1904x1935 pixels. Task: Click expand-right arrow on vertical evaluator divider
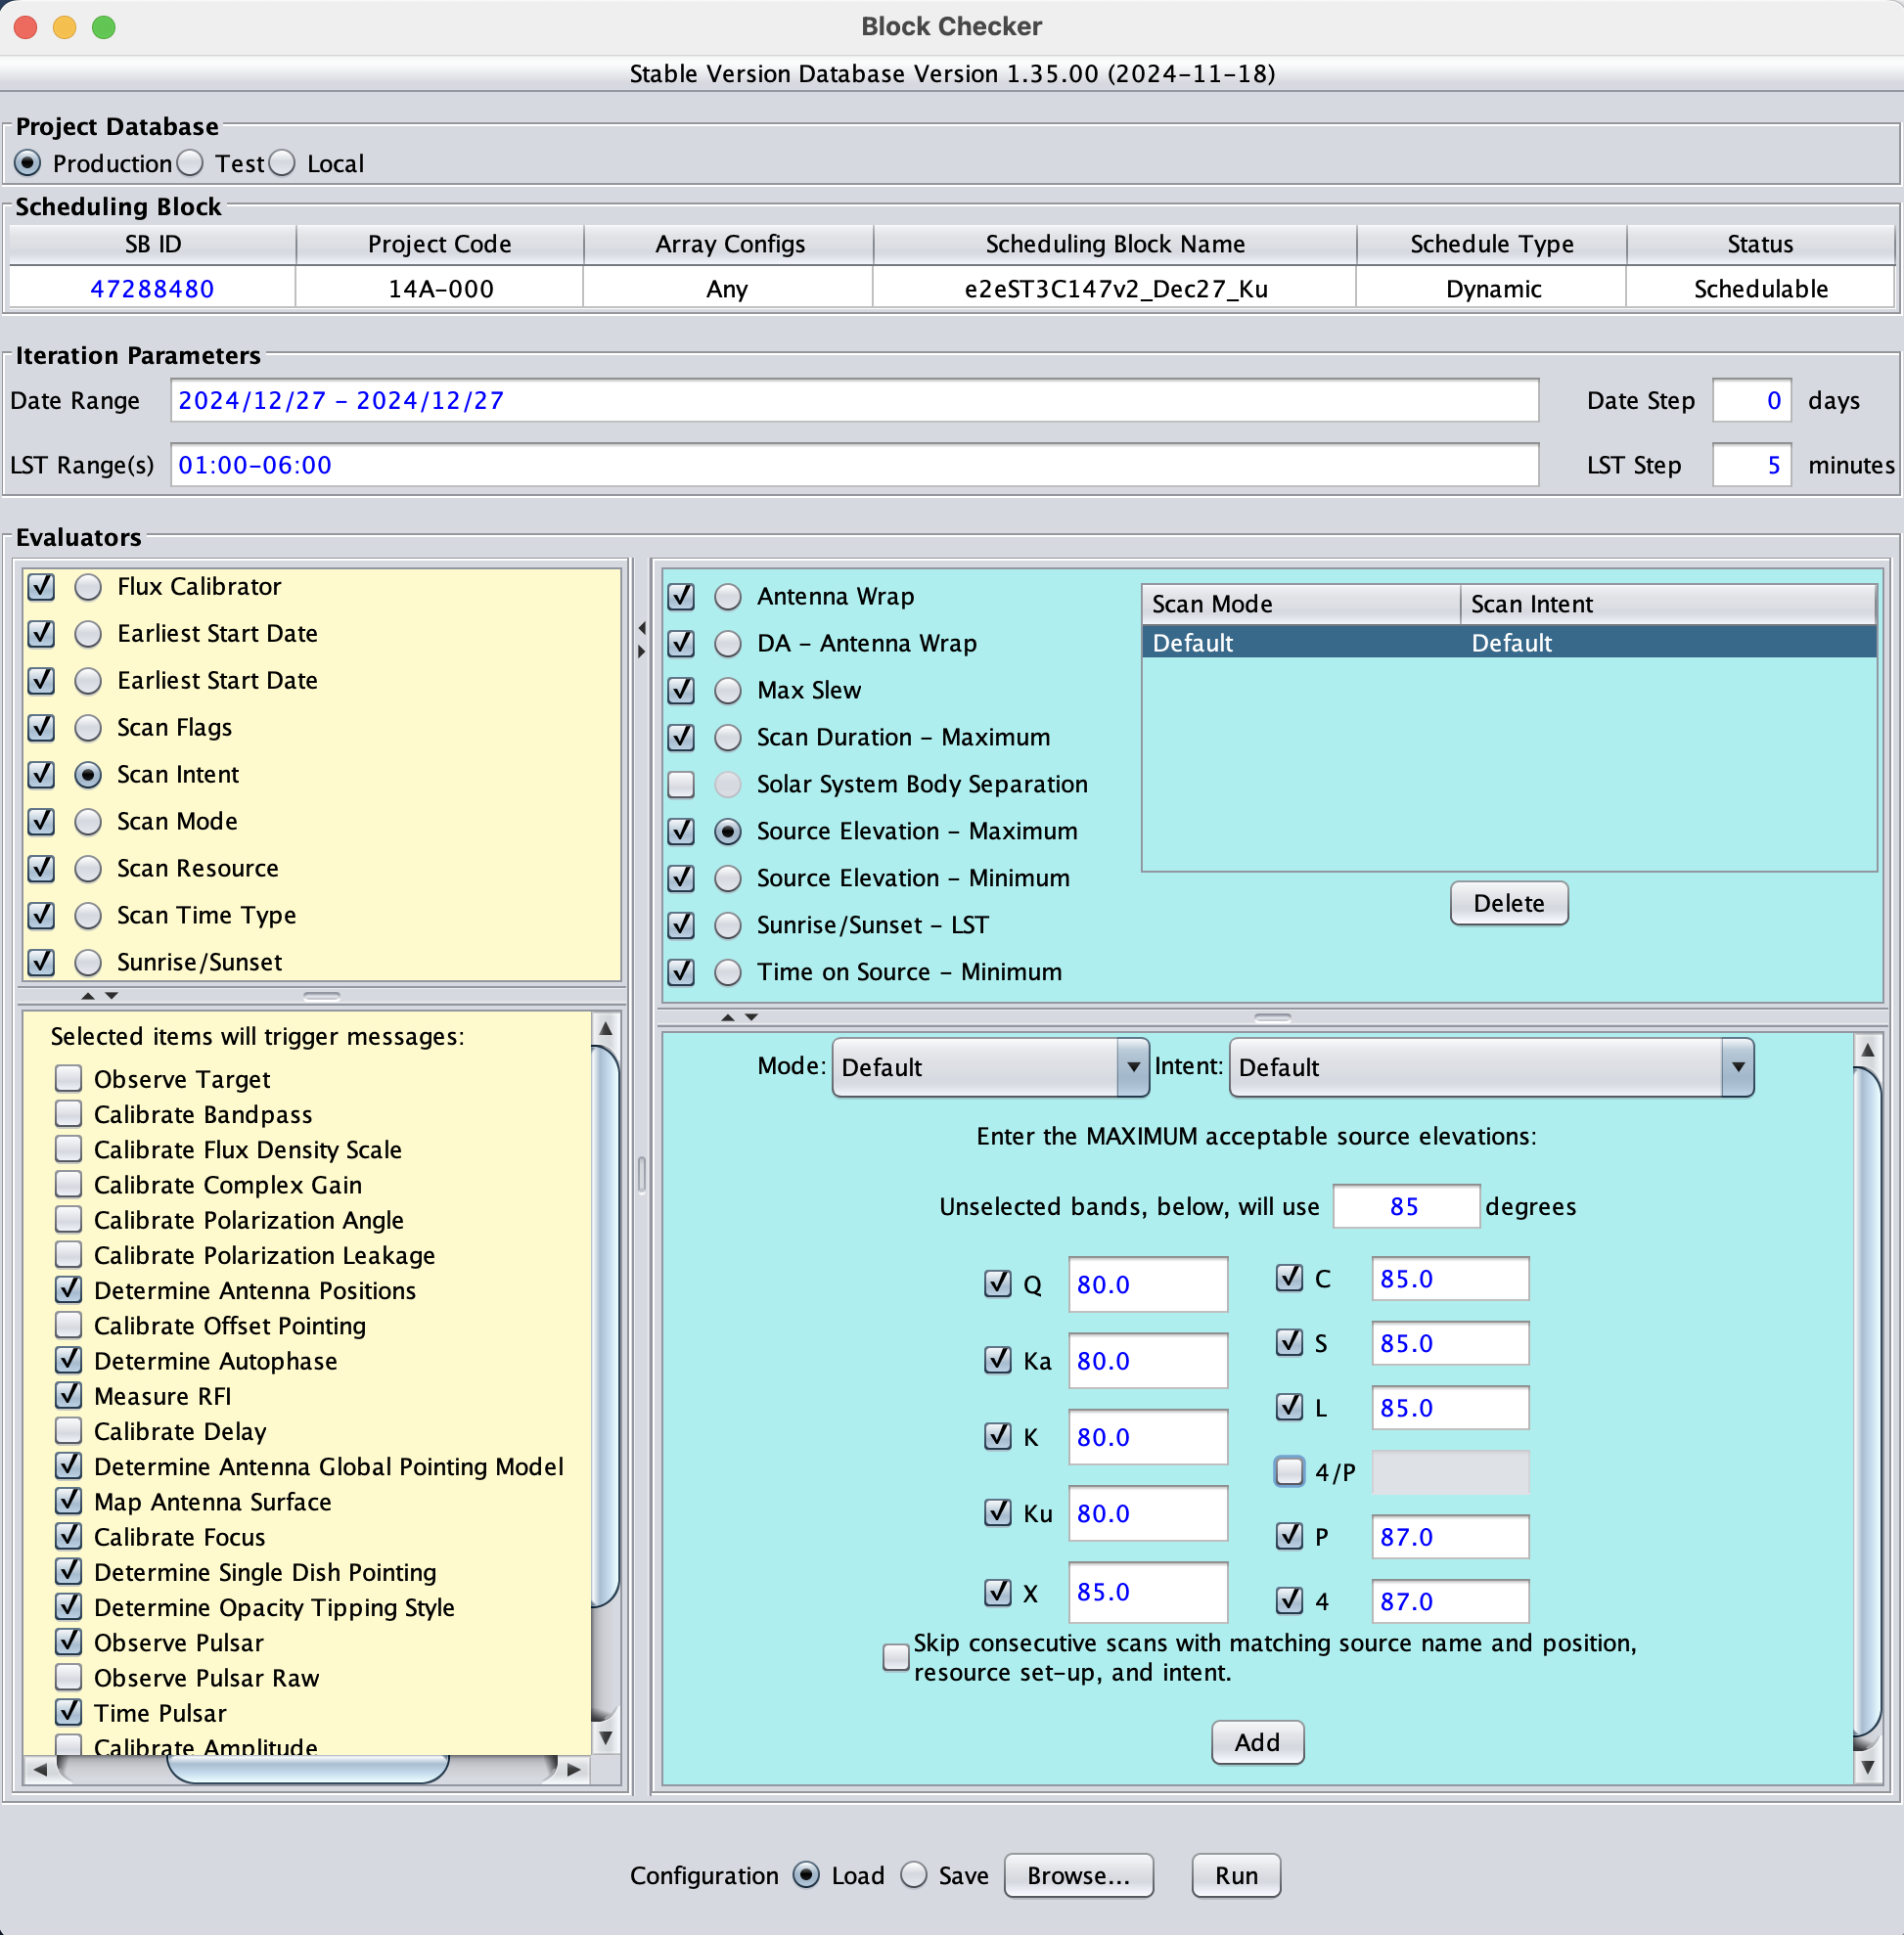[641, 652]
